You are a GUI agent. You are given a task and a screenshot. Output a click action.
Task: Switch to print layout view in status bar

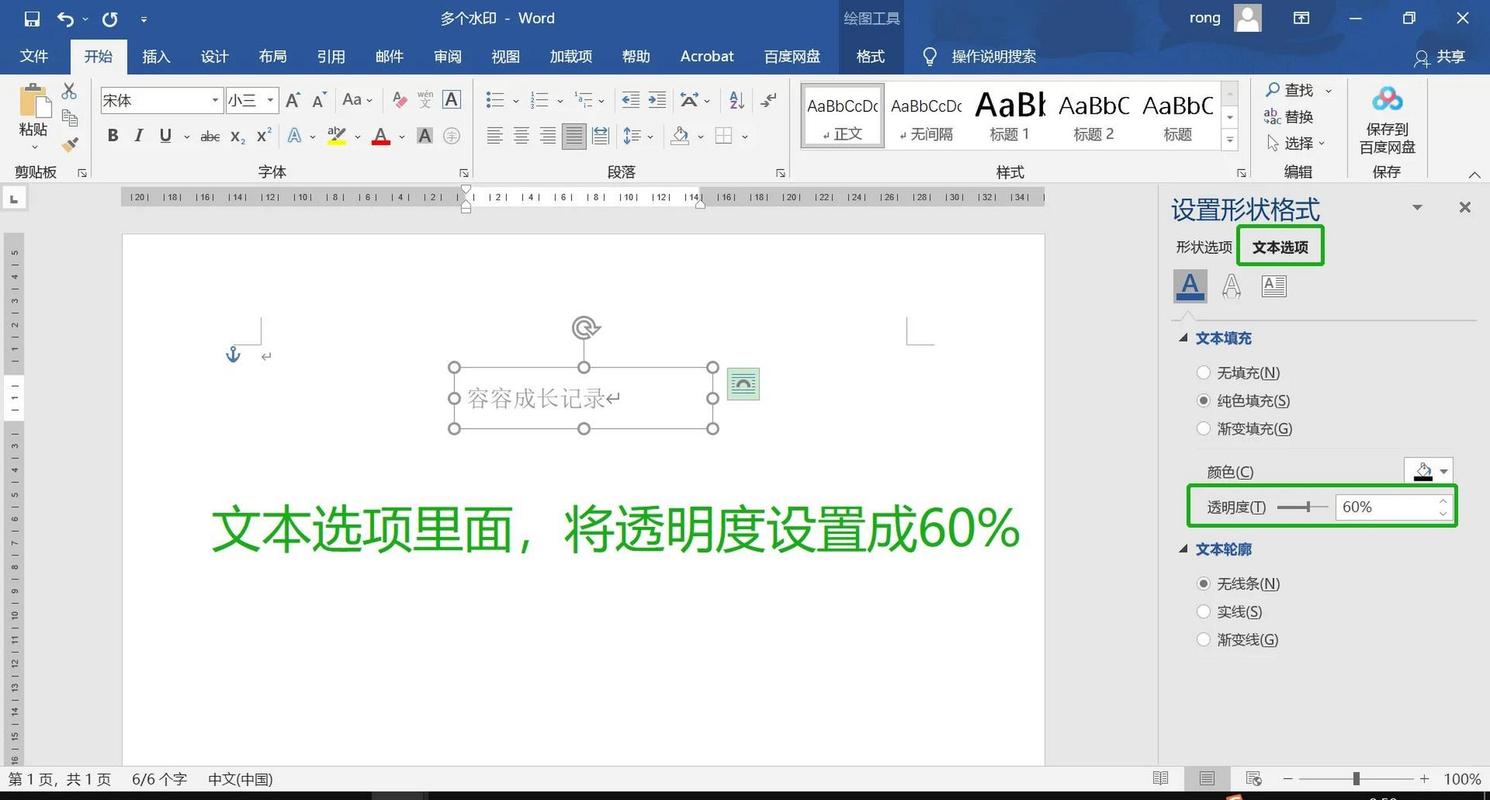(x=1207, y=779)
